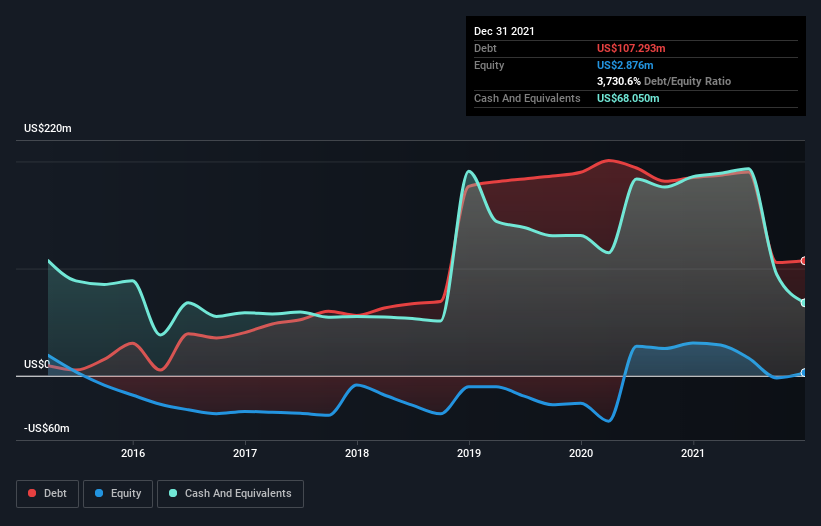Toggle the Cash And Equivalents legend button
This screenshot has width=821, height=526.
230,494
